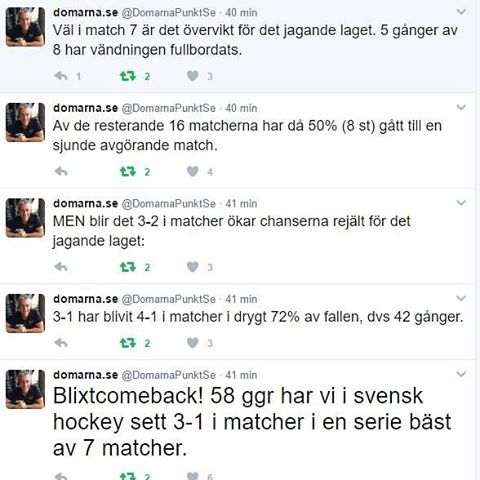Like the 'Av de resterande 16' tweet
Screen dimensions: 480x480
193,172
